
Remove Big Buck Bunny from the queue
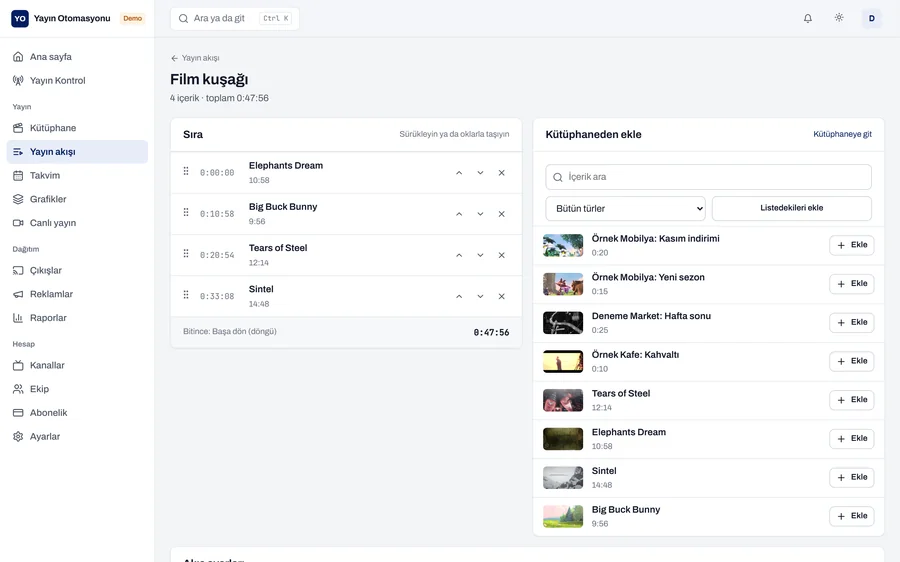coord(502,214)
